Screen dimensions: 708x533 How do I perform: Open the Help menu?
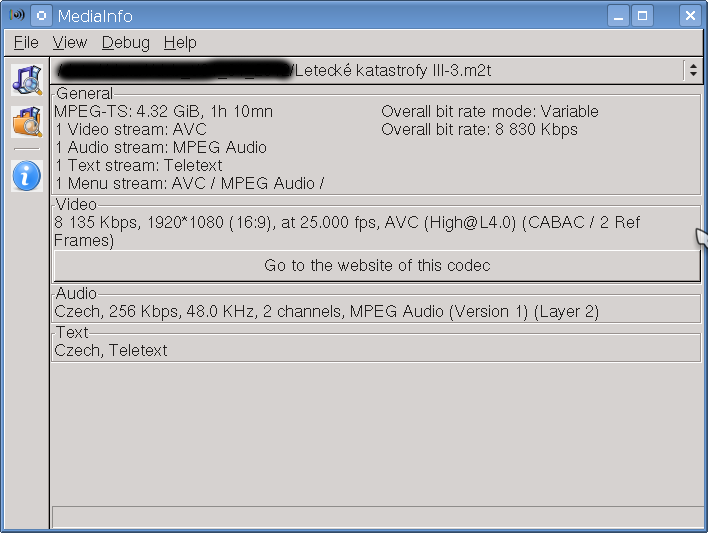point(180,42)
